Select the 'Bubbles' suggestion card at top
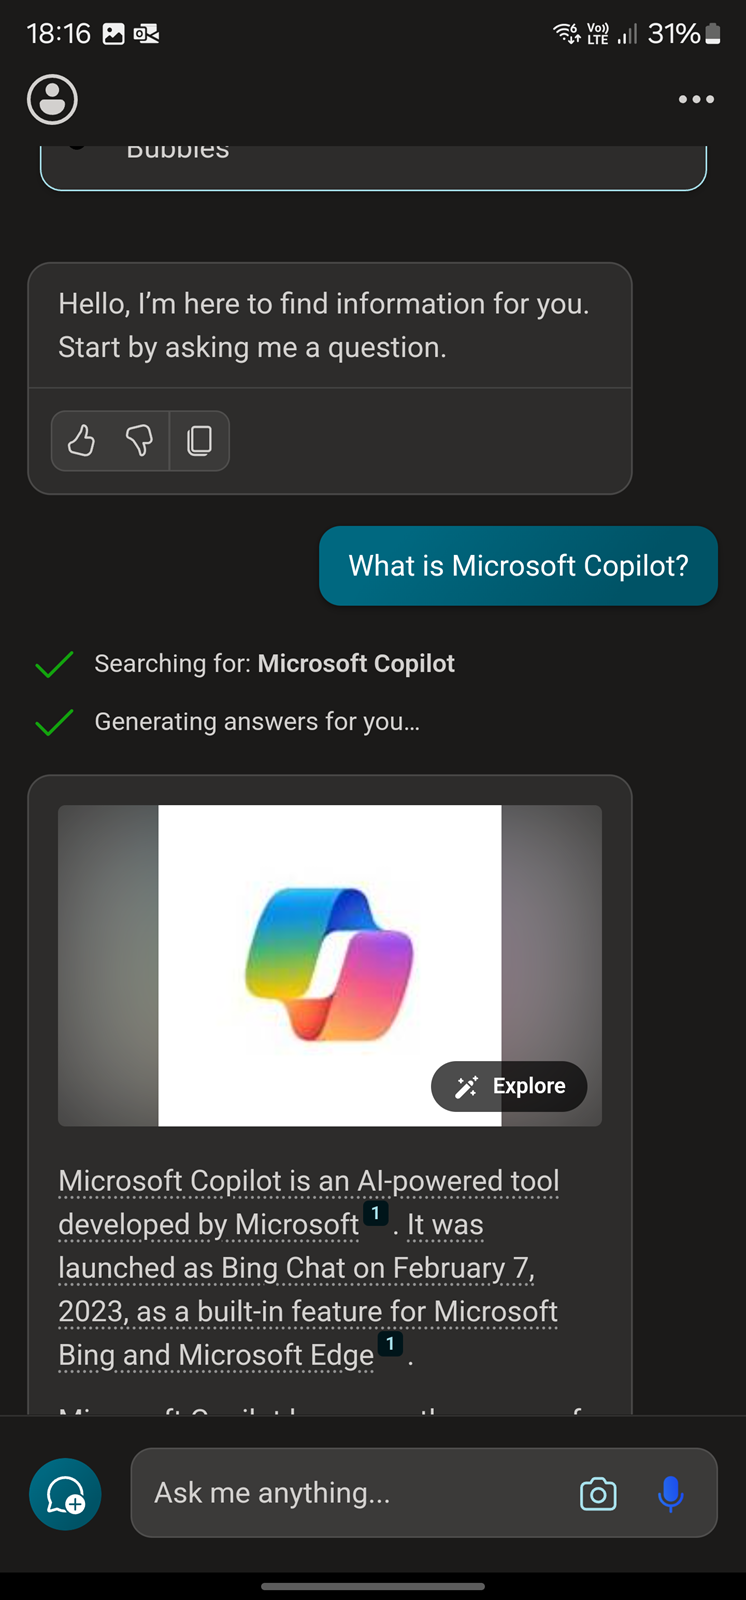This screenshot has height=1600, width=746. [x=373, y=166]
